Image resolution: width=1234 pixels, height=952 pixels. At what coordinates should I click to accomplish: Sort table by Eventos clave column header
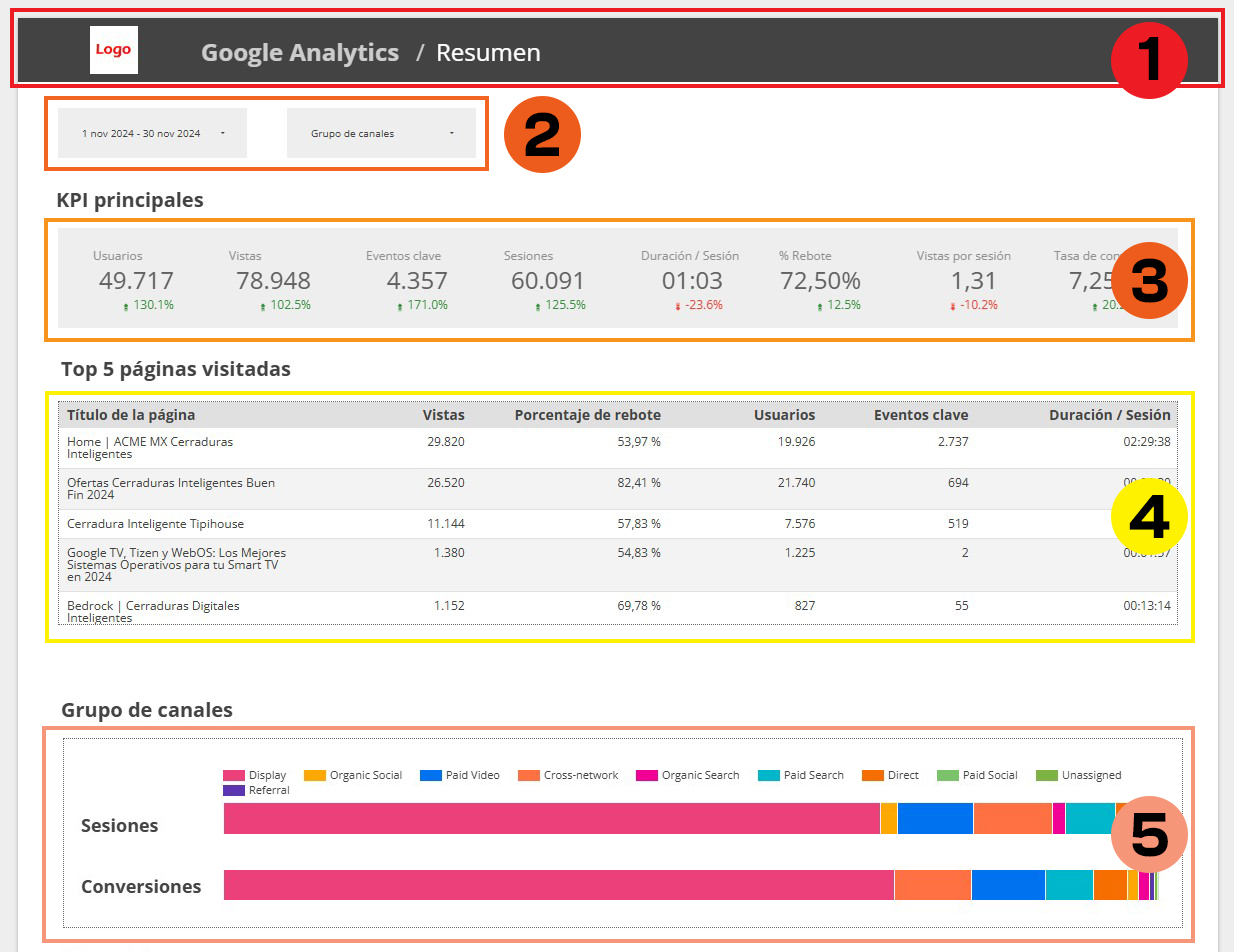[921, 415]
